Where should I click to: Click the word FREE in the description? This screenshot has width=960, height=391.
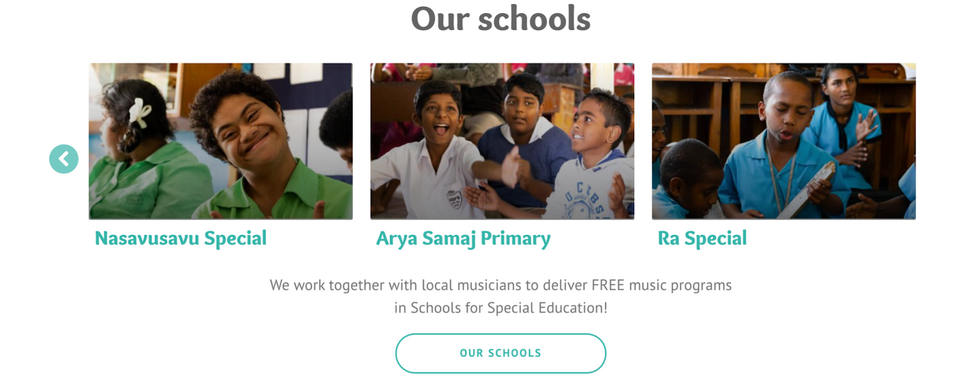coord(608,285)
